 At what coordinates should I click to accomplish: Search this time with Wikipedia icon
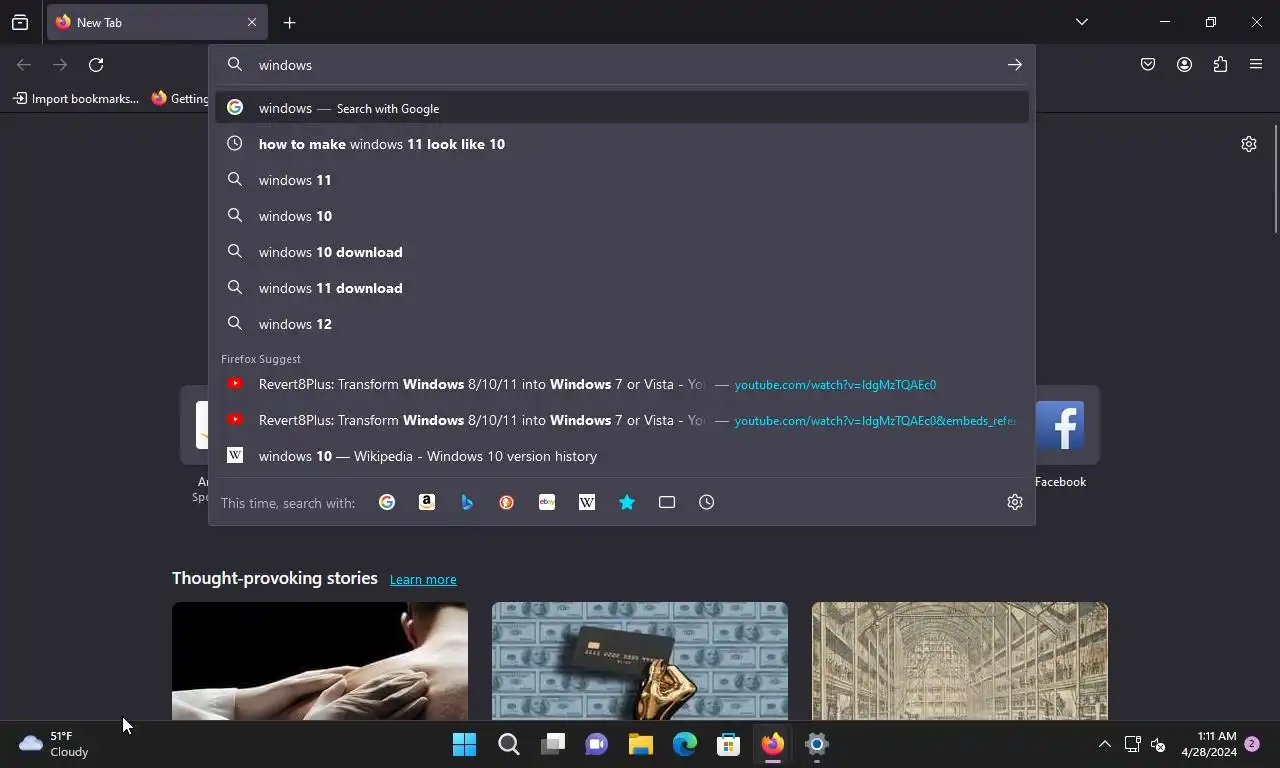tap(587, 502)
